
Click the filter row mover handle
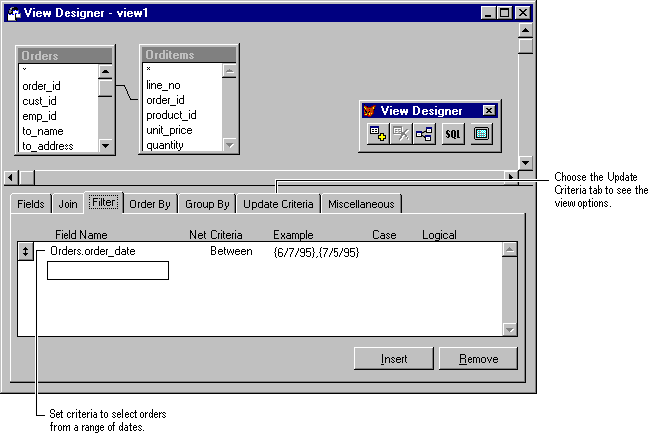click(25, 252)
